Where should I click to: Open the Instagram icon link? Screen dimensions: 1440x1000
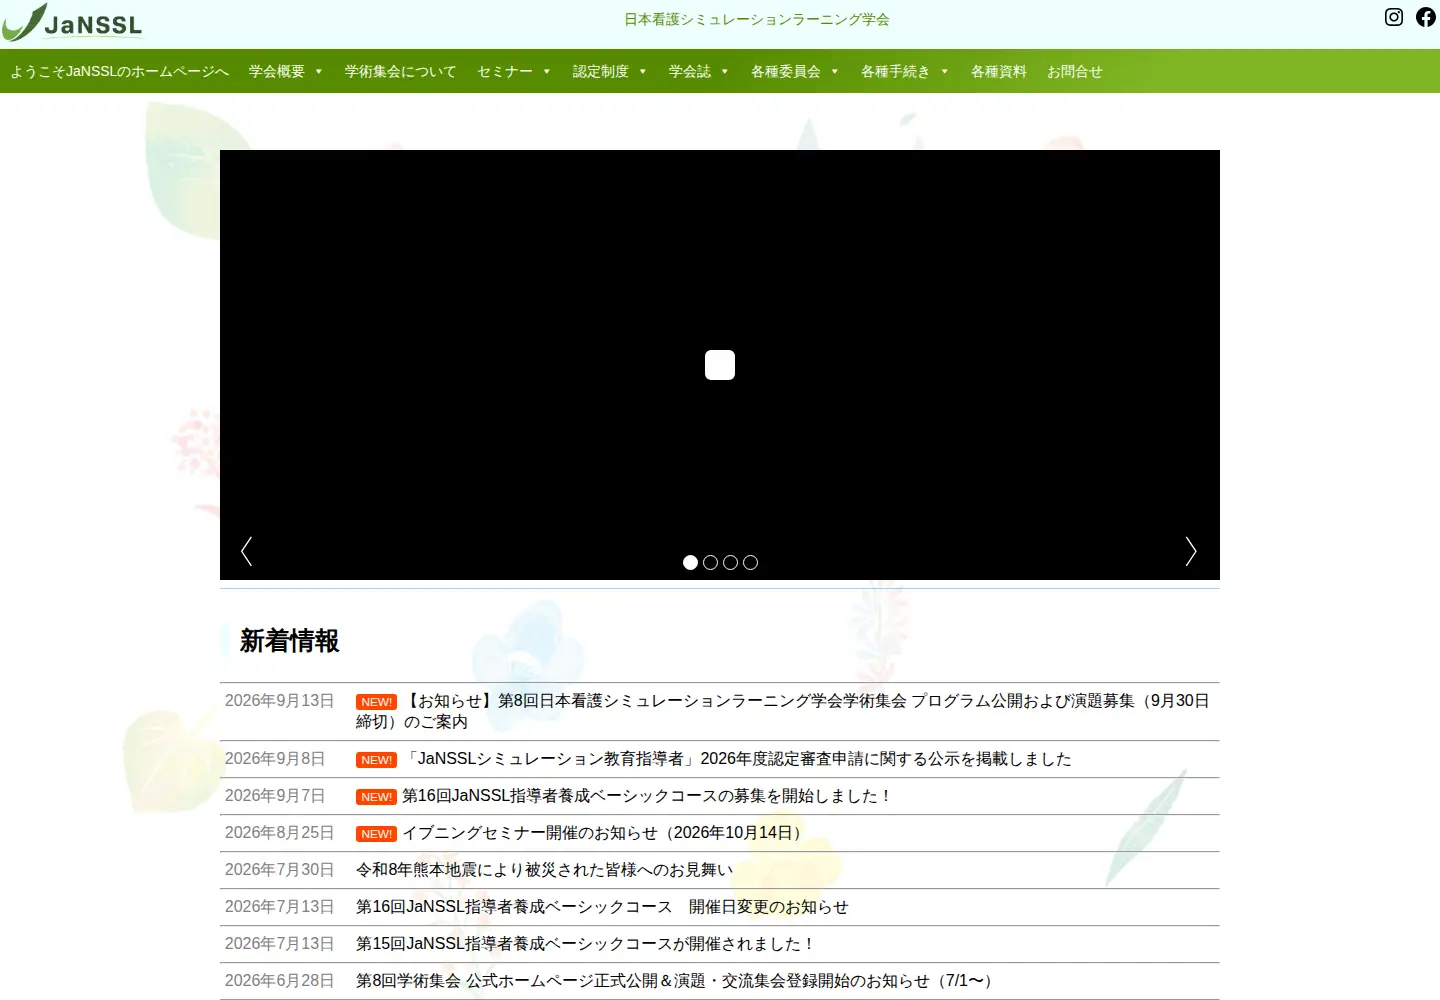point(1394,17)
